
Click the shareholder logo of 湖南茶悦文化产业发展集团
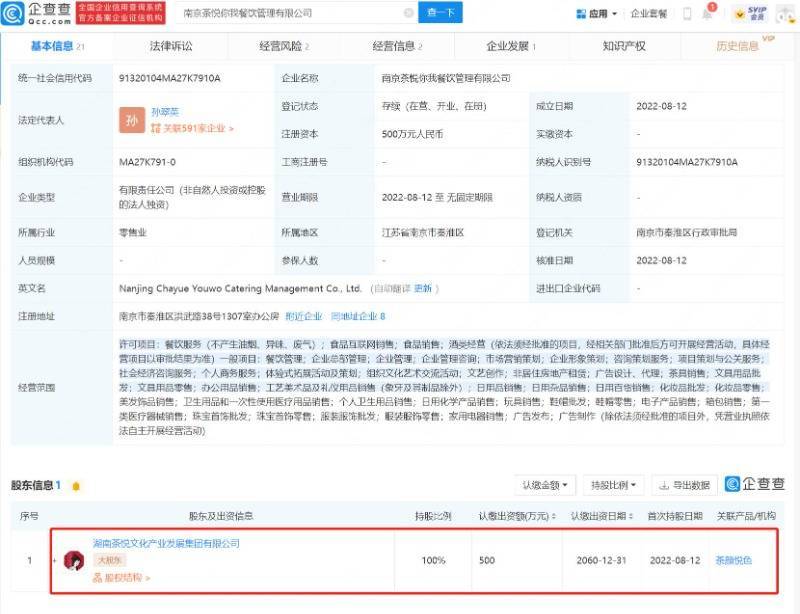point(74,560)
